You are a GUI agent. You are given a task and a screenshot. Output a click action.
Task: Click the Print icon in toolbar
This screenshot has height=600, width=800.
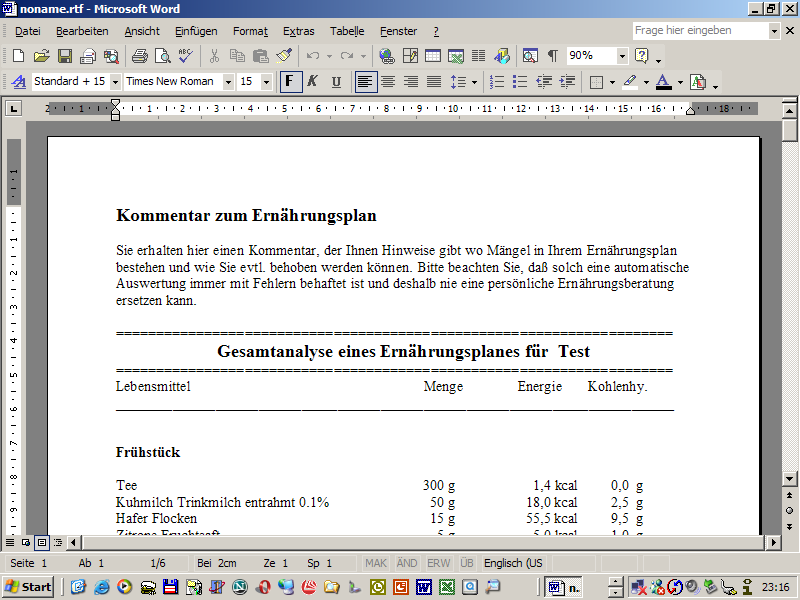pyautogui.click(x=139, y=56)
